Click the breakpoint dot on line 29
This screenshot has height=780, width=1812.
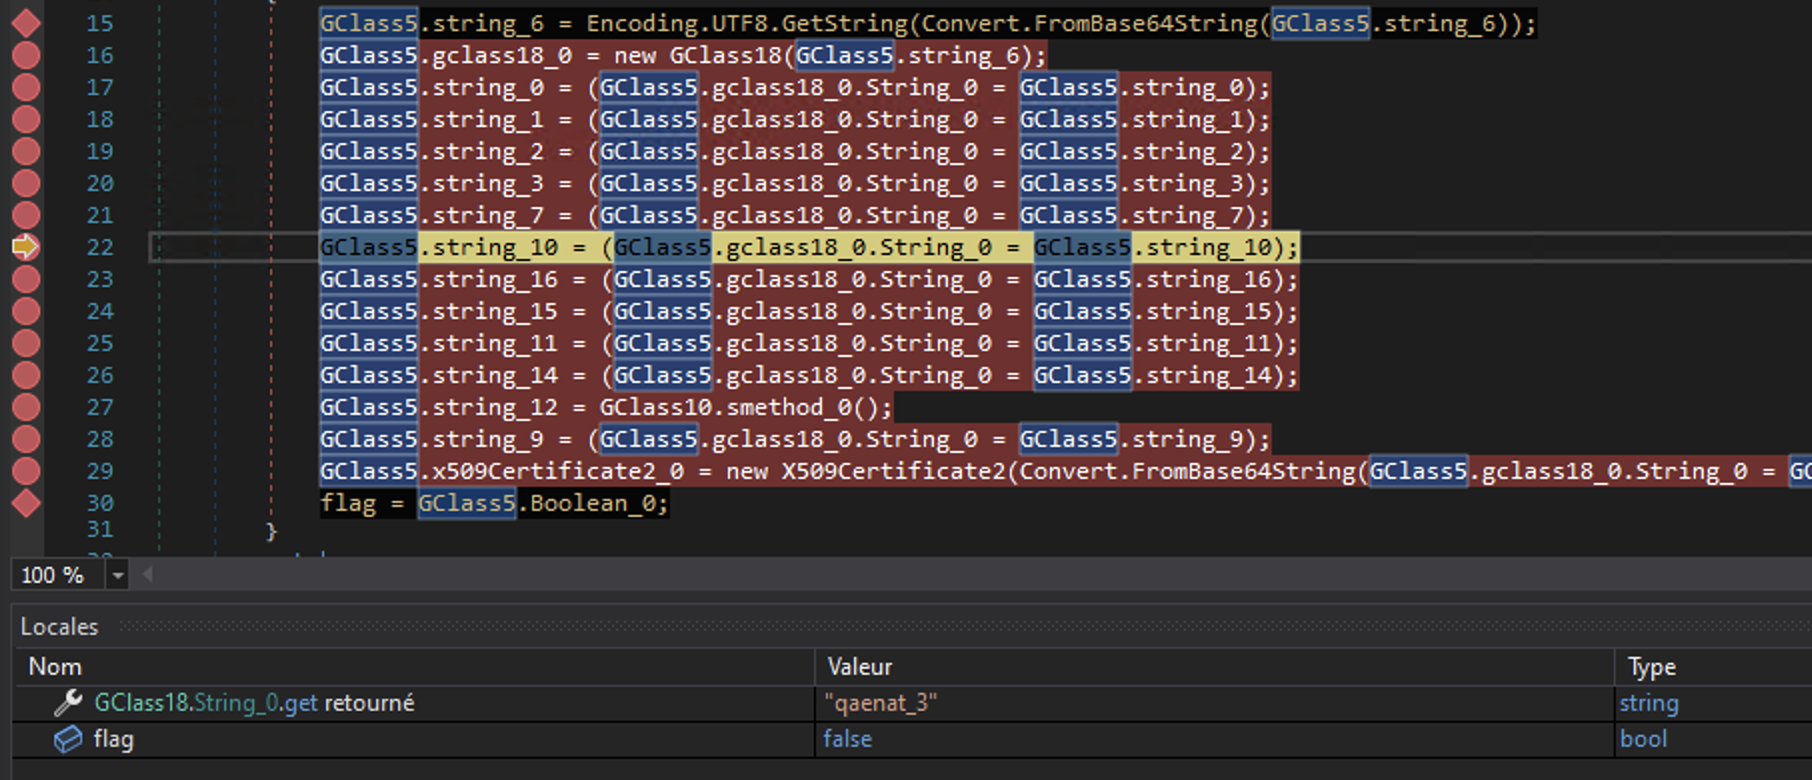(x=26, y=471)
